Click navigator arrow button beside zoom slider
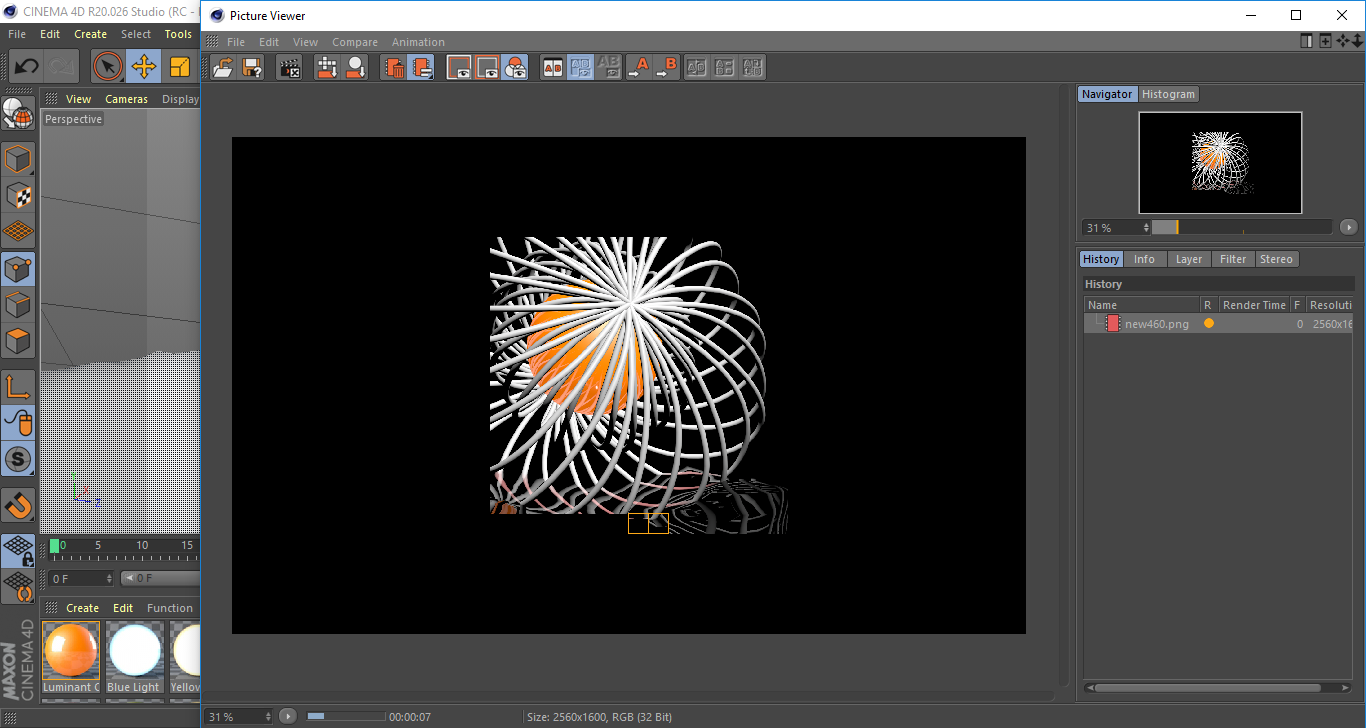 click(1349, 227)
